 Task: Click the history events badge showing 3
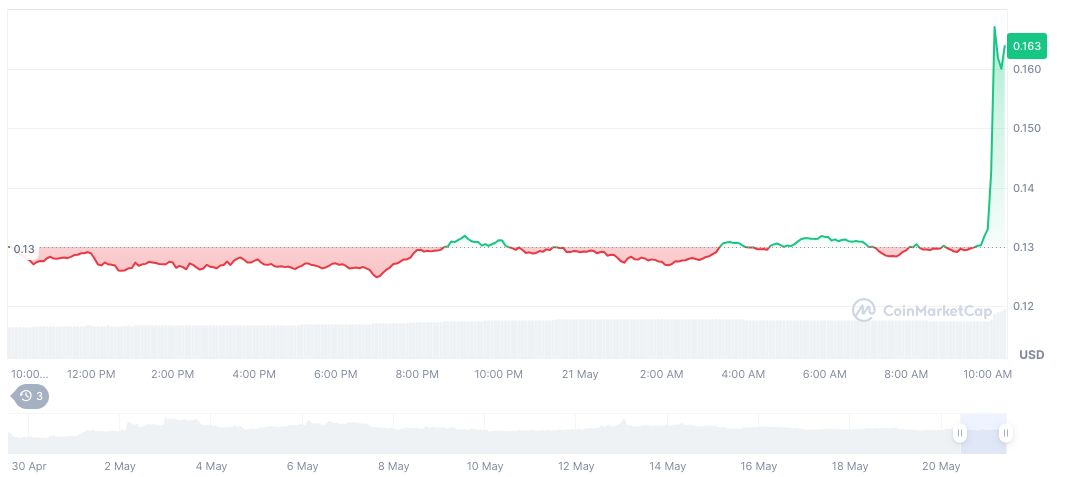(x=30, y=396)
